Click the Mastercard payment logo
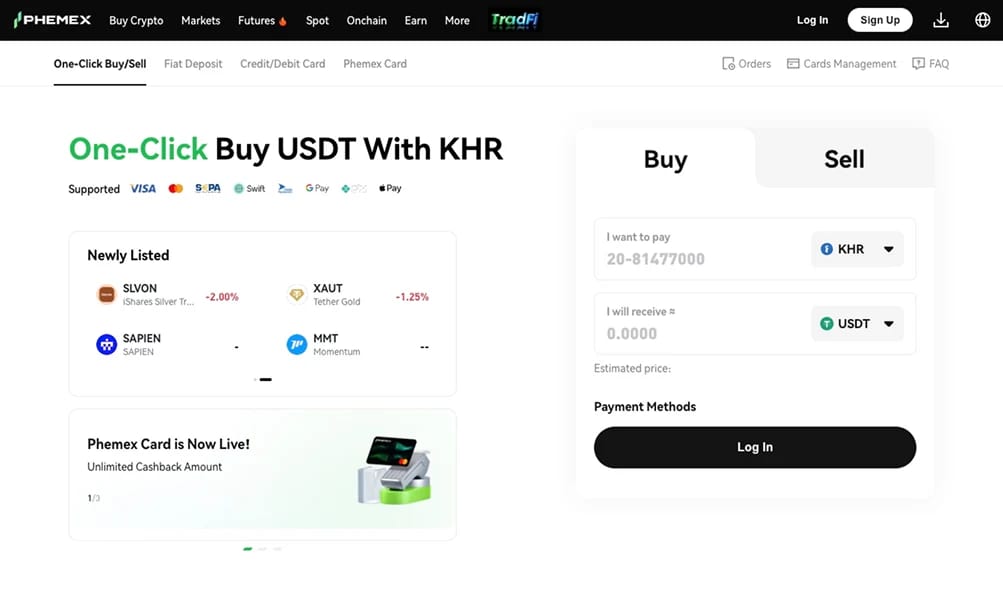The height and width of the screenshot is (601, 1003). pos(175,189)
